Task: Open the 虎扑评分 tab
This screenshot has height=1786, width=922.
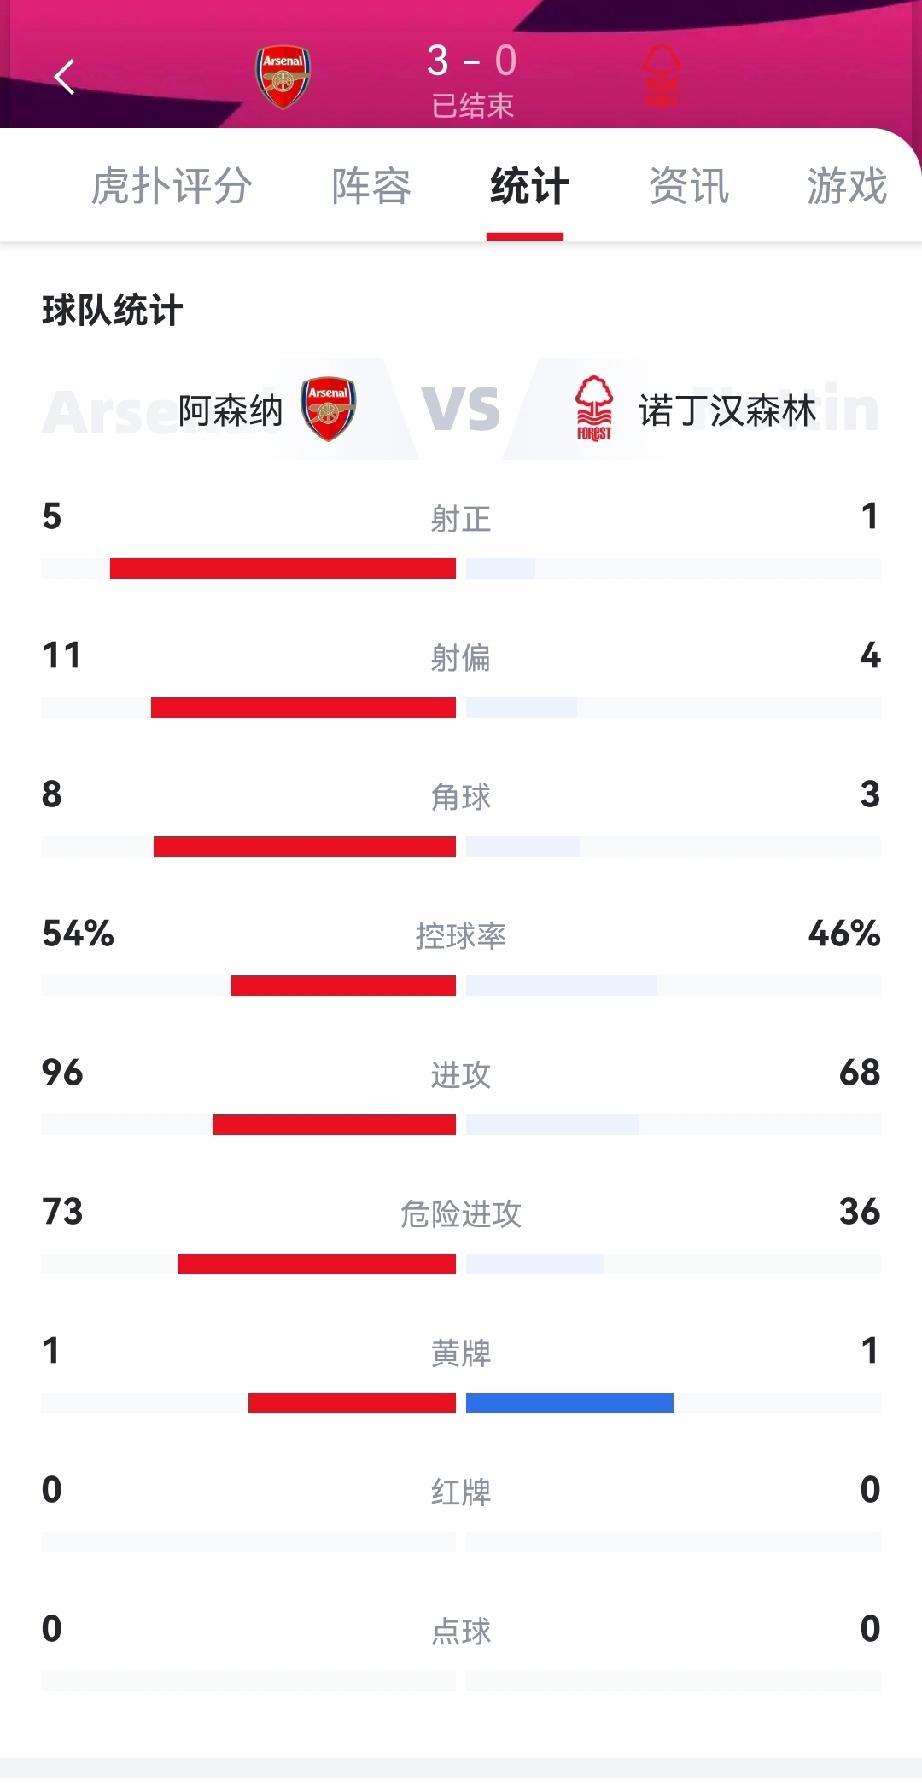Action: pyautogui.click(x=171, y=186)
